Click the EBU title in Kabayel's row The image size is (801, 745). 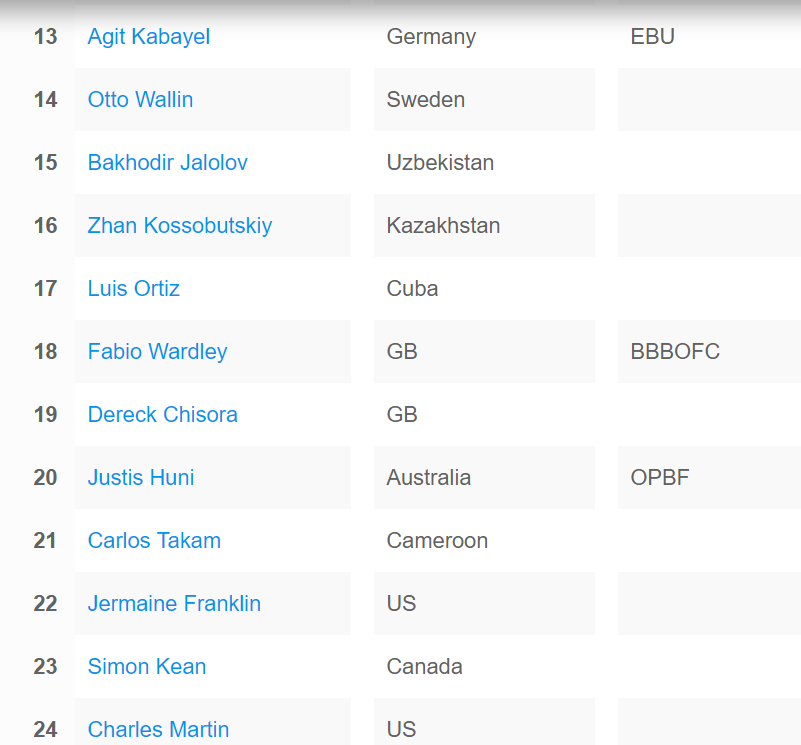[652, 37]
